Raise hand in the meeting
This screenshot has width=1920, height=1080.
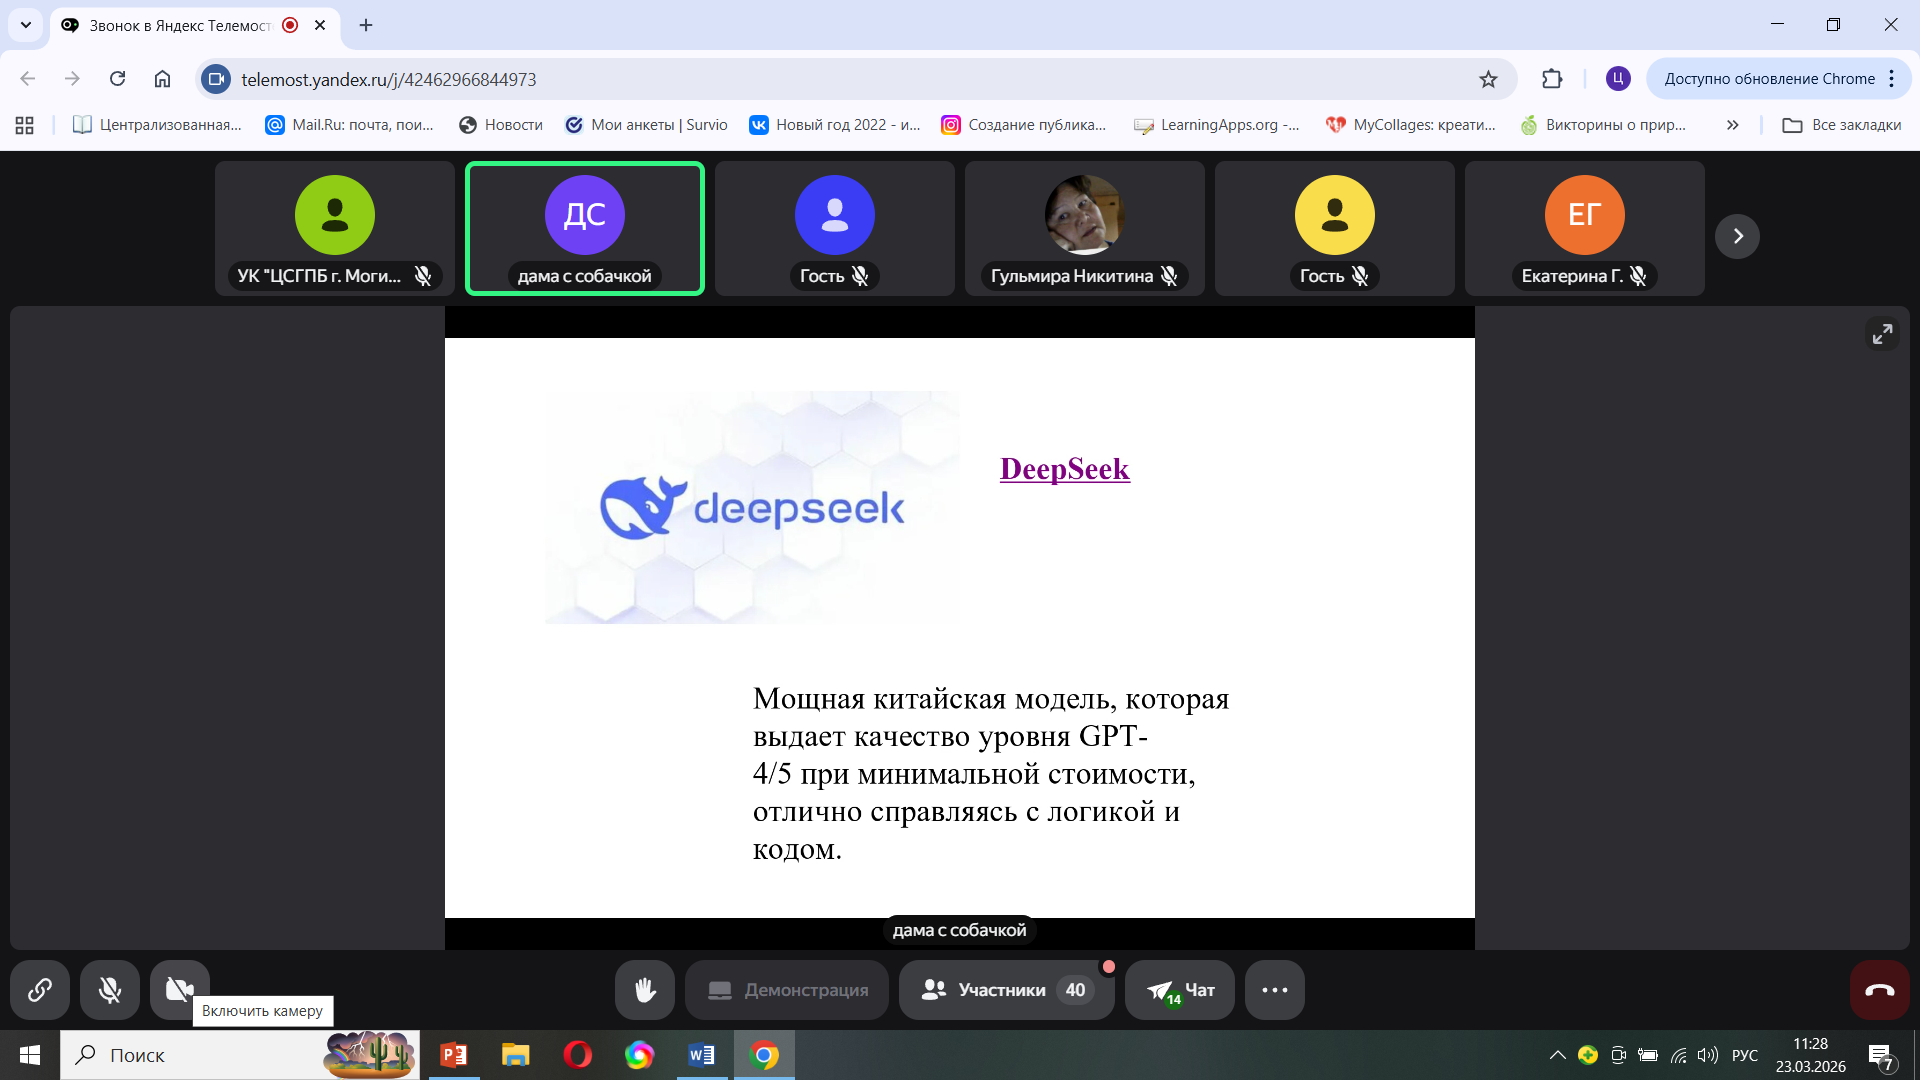tap(645, 990)
